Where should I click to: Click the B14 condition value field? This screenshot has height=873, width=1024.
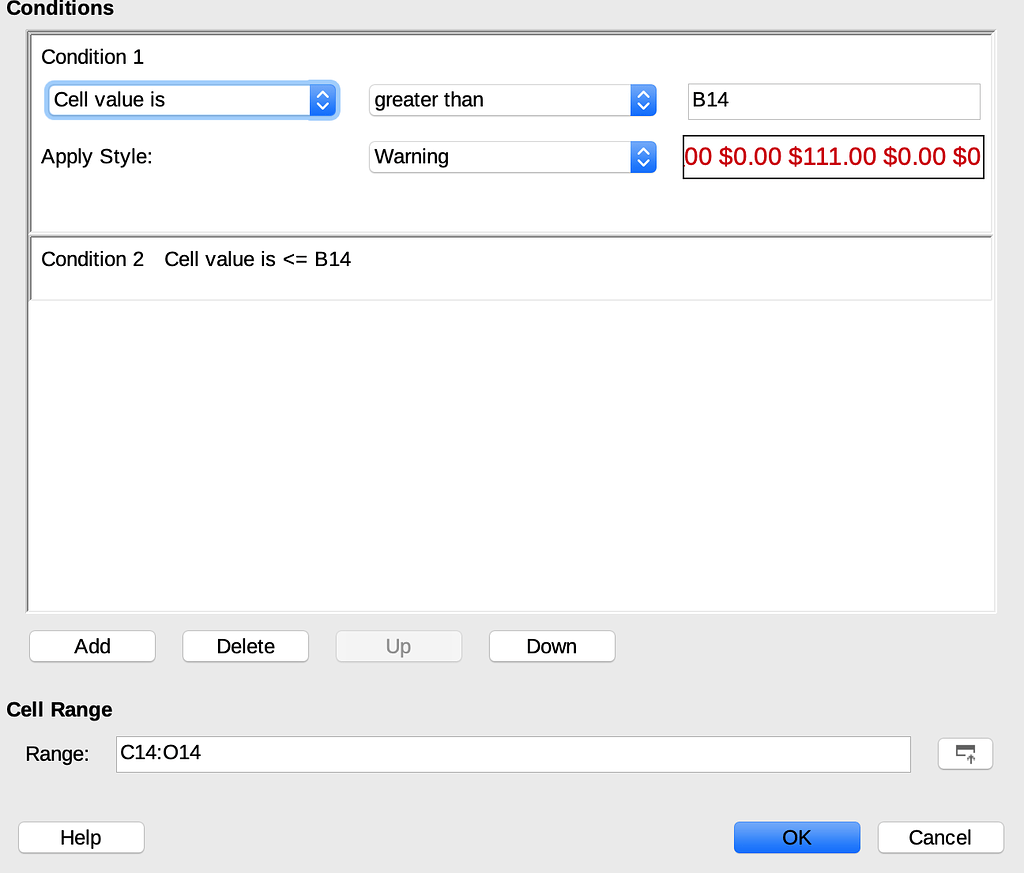(832, 101)
